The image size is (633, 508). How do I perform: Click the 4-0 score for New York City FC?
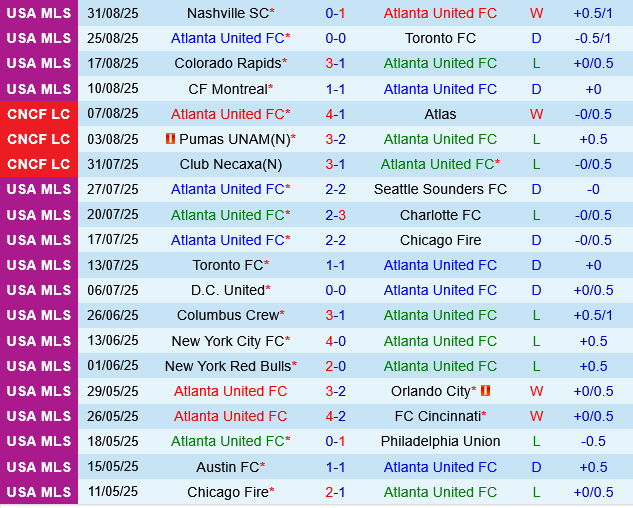[x=335, y=341]
